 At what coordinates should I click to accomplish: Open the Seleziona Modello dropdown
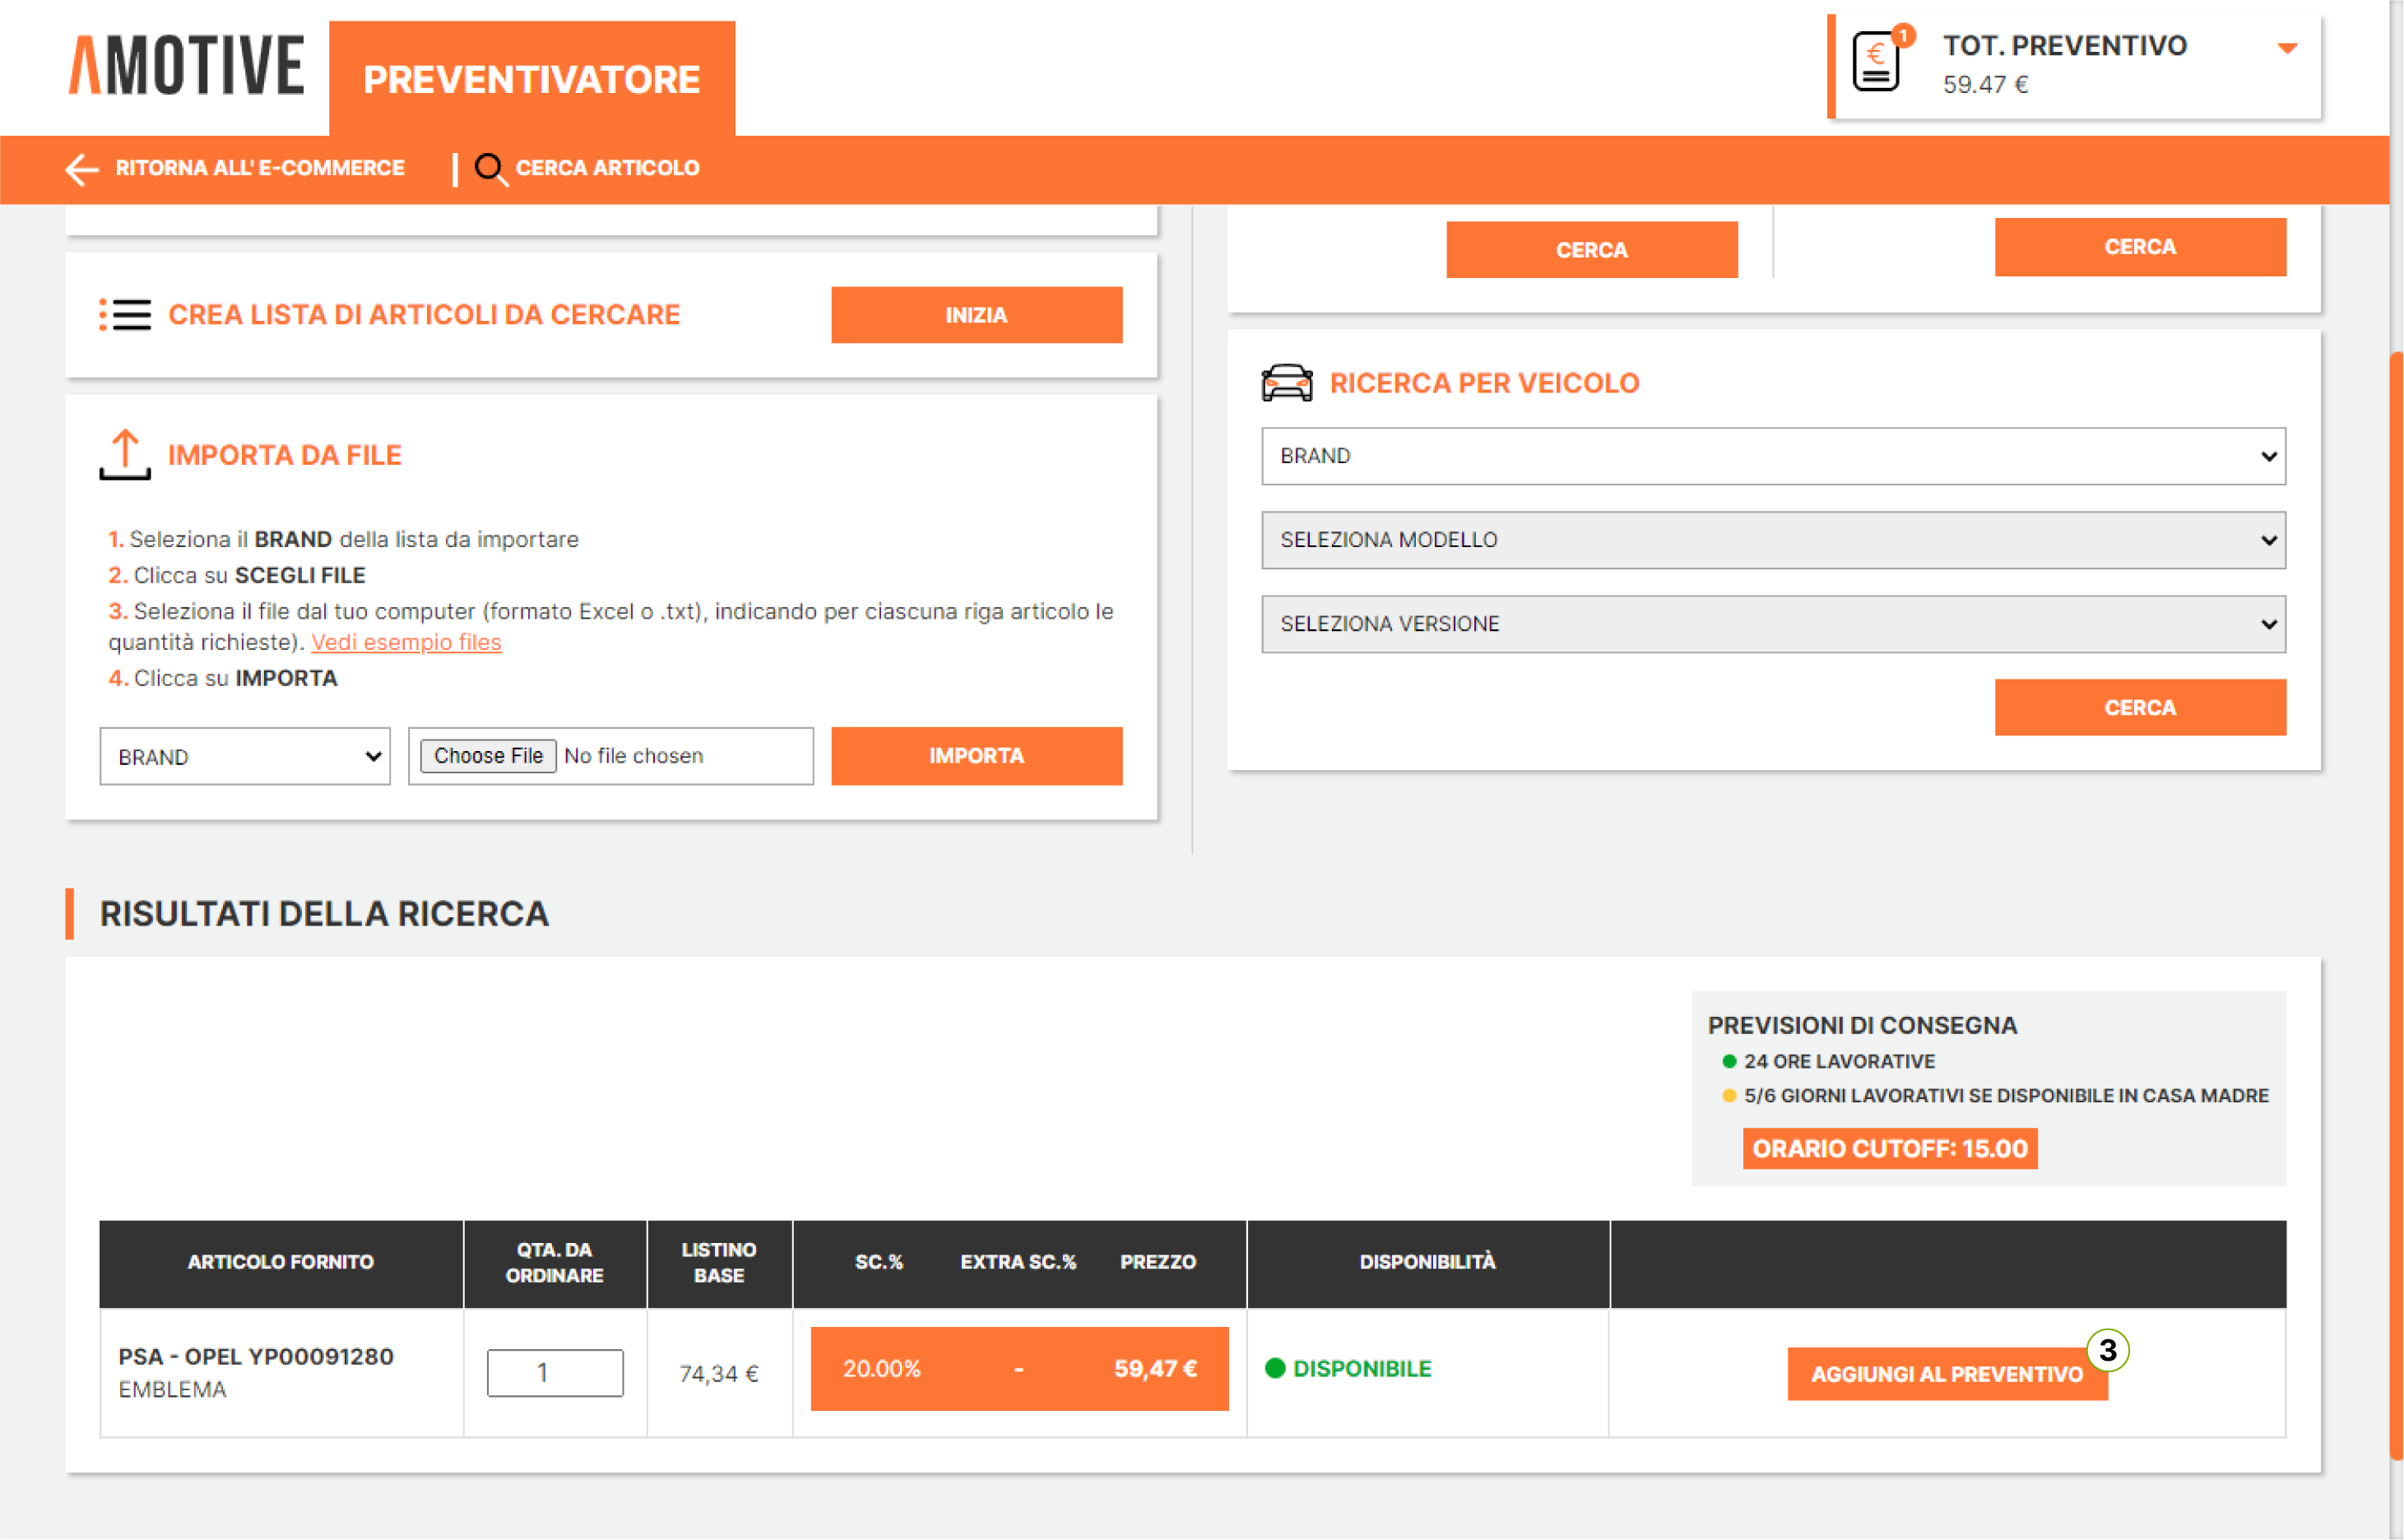(x=1772, y=540)
